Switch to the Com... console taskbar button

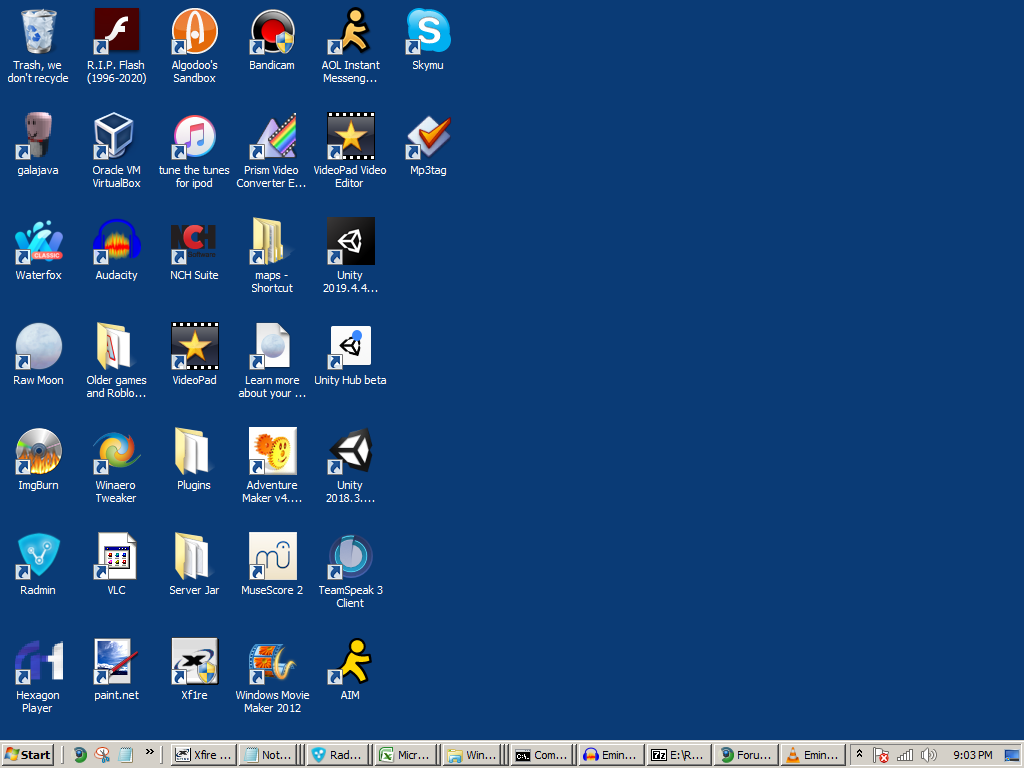(542, 755)
